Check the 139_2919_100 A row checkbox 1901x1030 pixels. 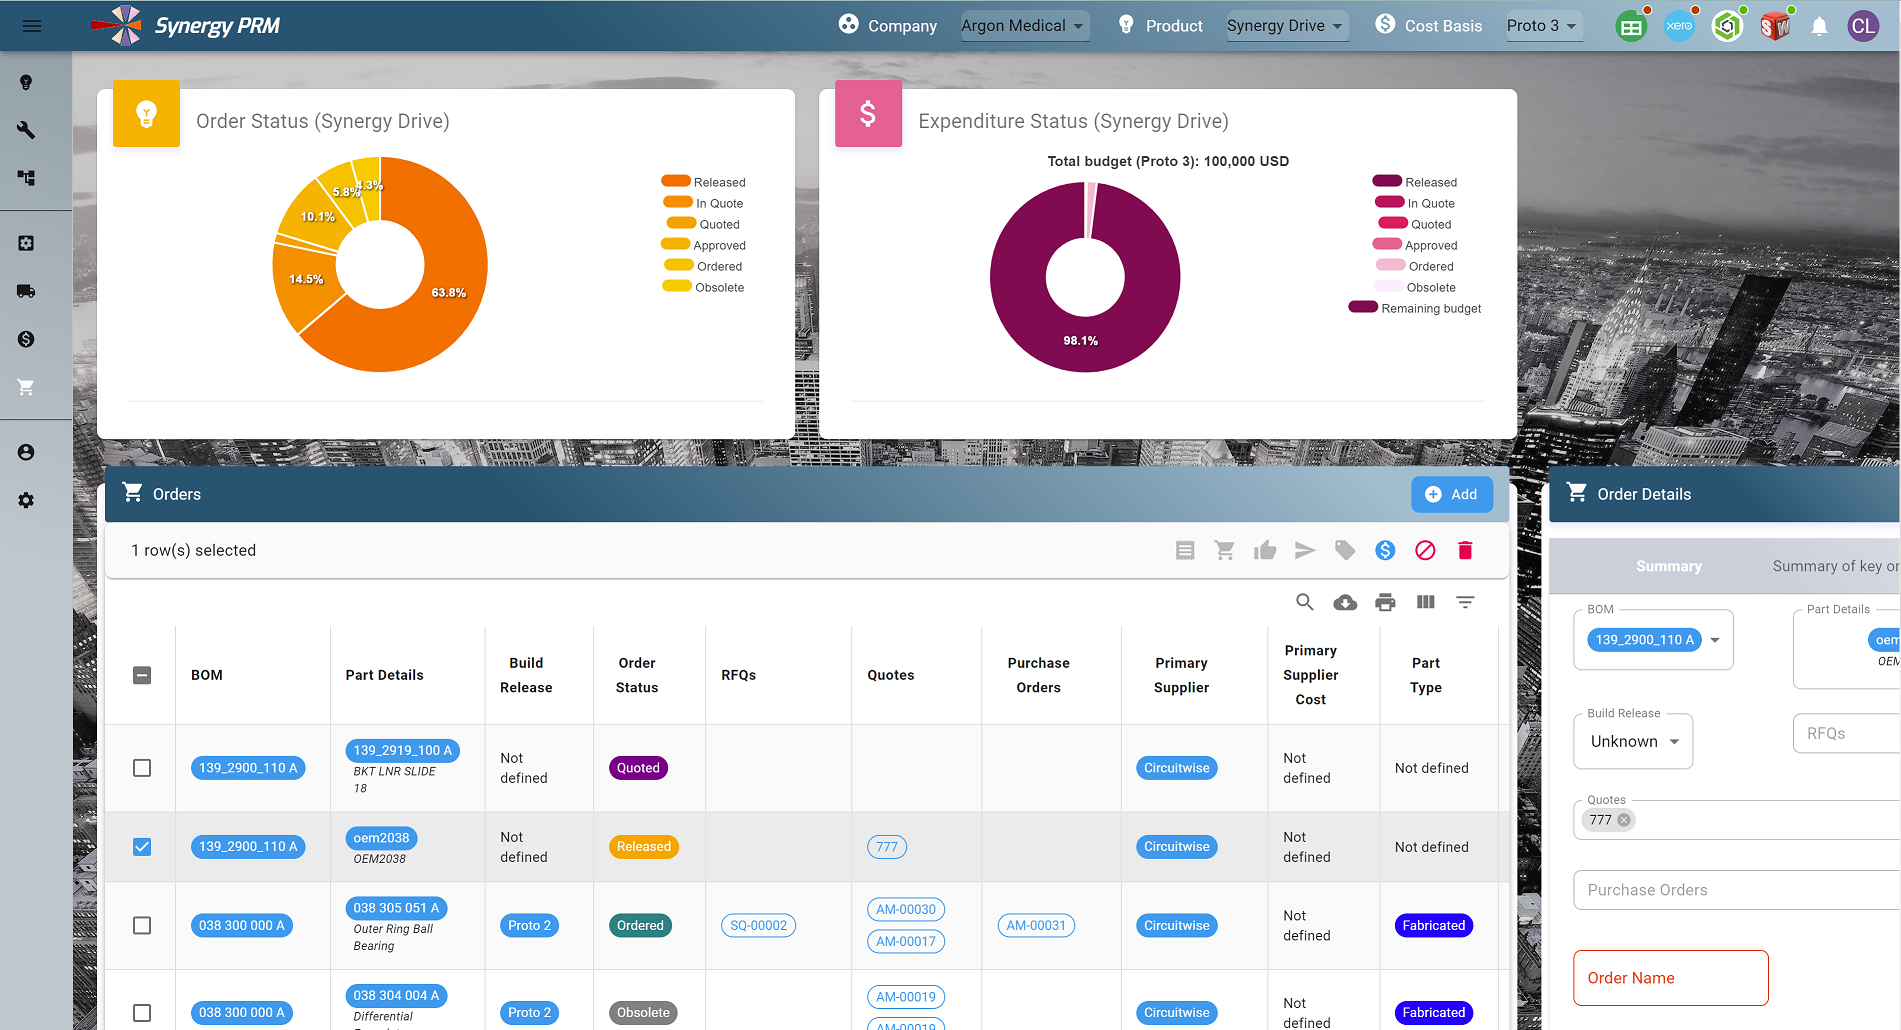142,768
